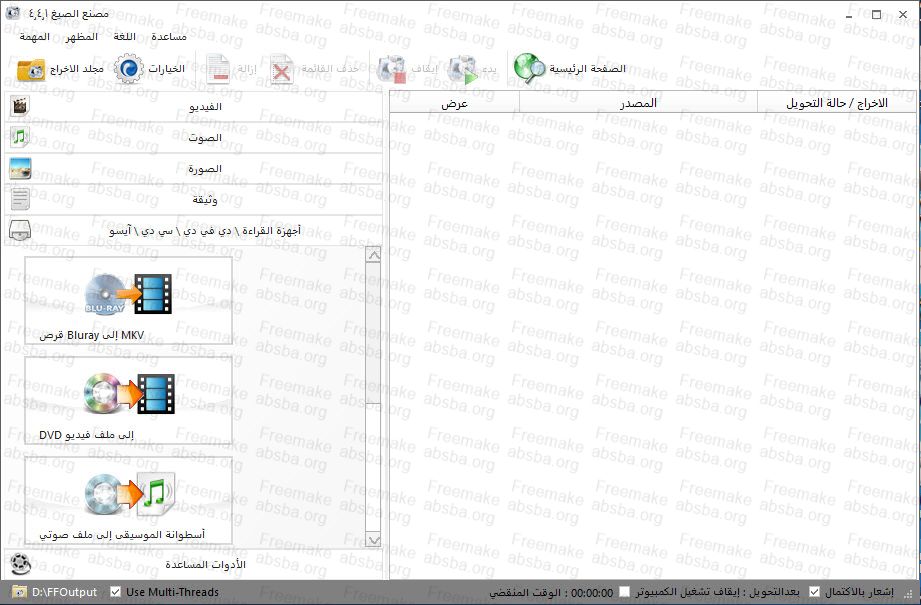
Task: Click the video clapperboard icon
Action: [x=20, y=106]
